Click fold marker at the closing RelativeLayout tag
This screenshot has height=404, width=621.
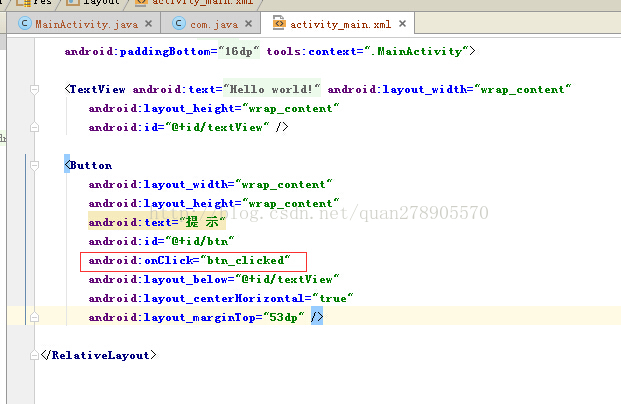pyautogui.click(x=35, y=355)
